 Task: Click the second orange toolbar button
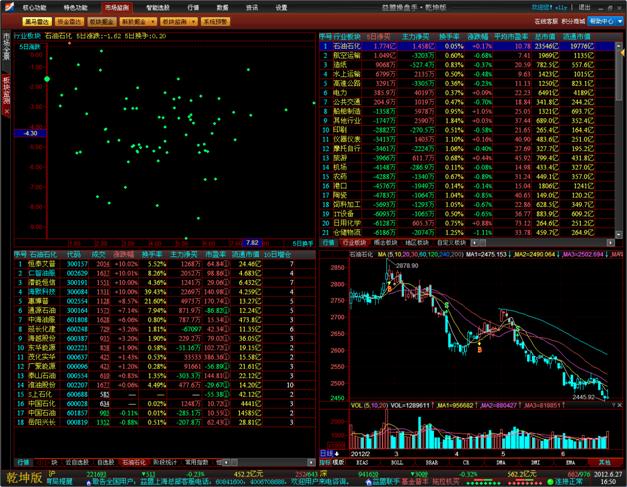[x=70, y=22]
